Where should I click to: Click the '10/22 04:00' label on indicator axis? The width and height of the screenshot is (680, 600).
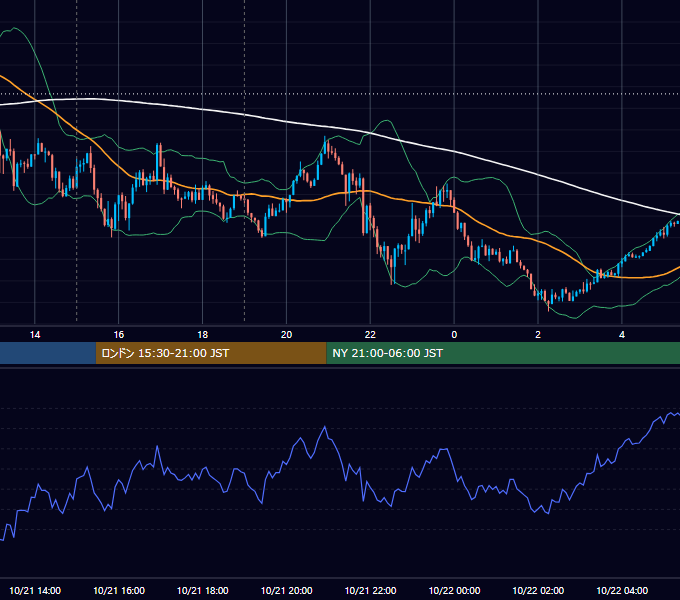click(622, 590)
